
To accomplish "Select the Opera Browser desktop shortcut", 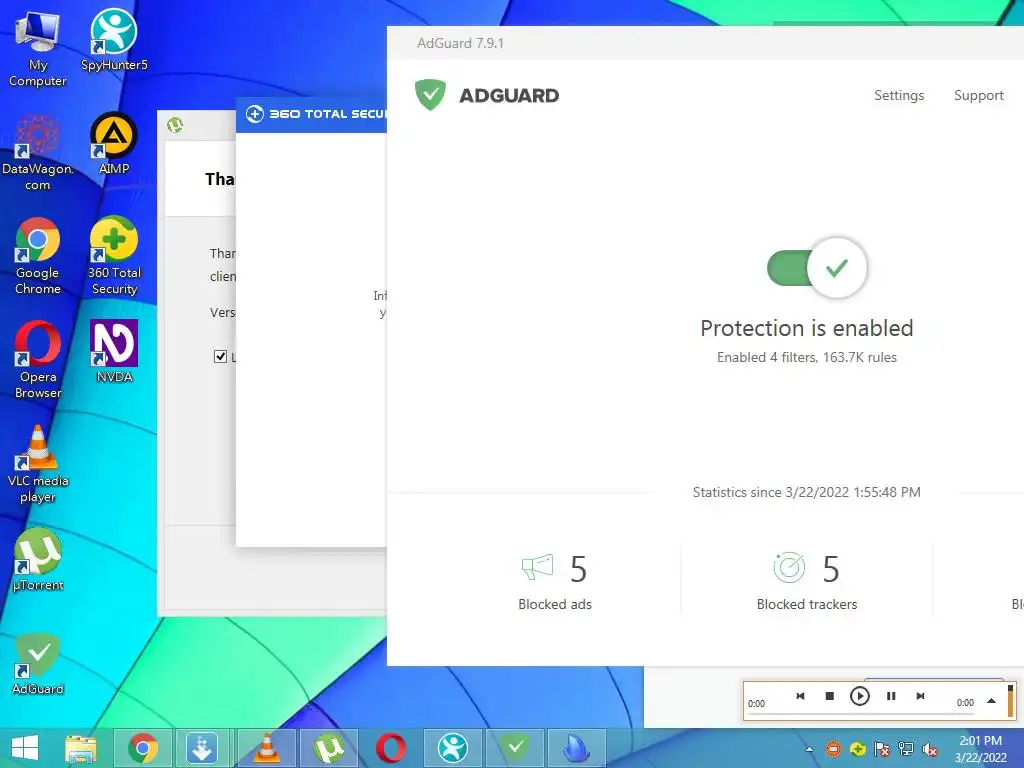I will pyautogui.click(x=38, y=360).
